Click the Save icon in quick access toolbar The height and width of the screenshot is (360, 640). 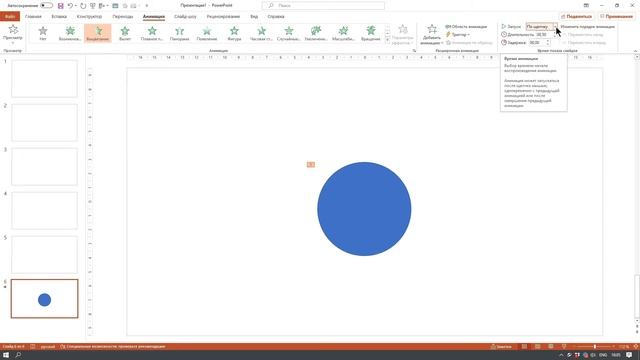(x=60, y=6)
